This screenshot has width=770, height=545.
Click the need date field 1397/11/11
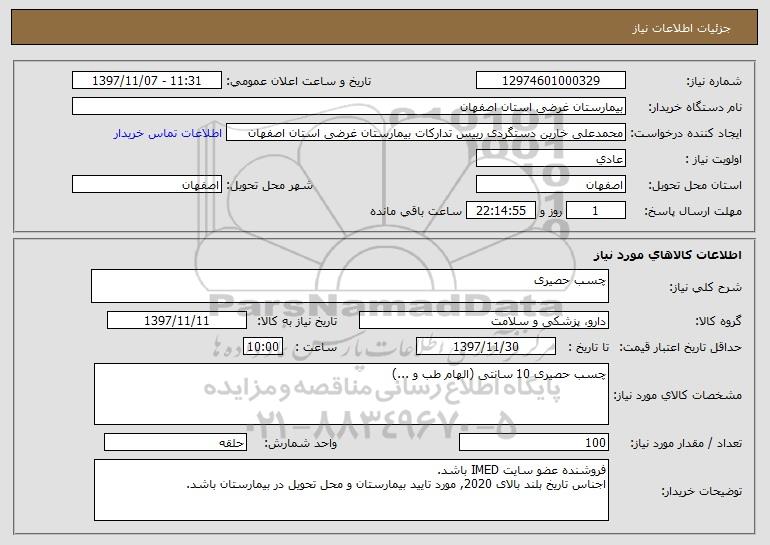177,321
